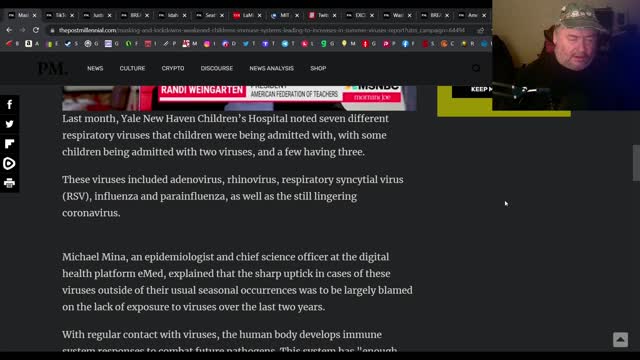Viewport: 640px width, 360px height.
Task: Click the share icon in address bar
Action: [x=480, y=30]
